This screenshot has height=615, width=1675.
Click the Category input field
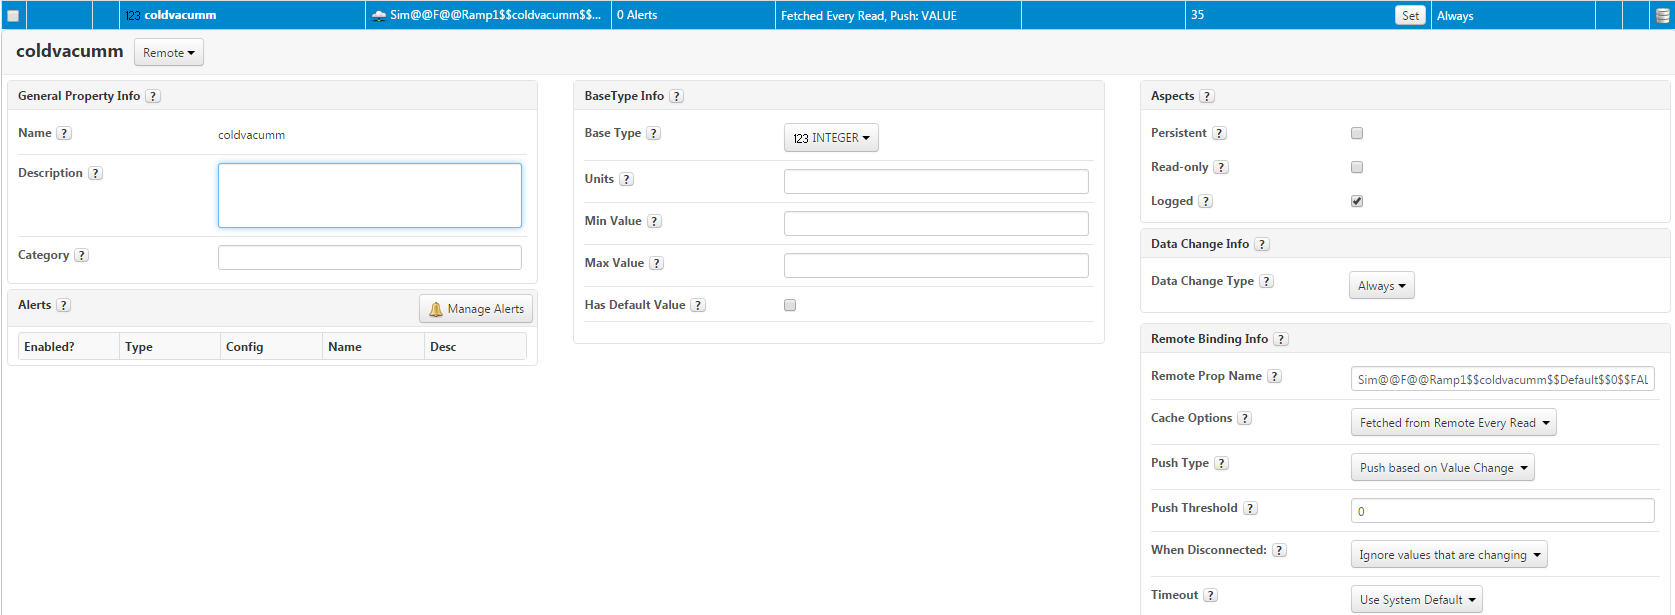pos(370,257)
